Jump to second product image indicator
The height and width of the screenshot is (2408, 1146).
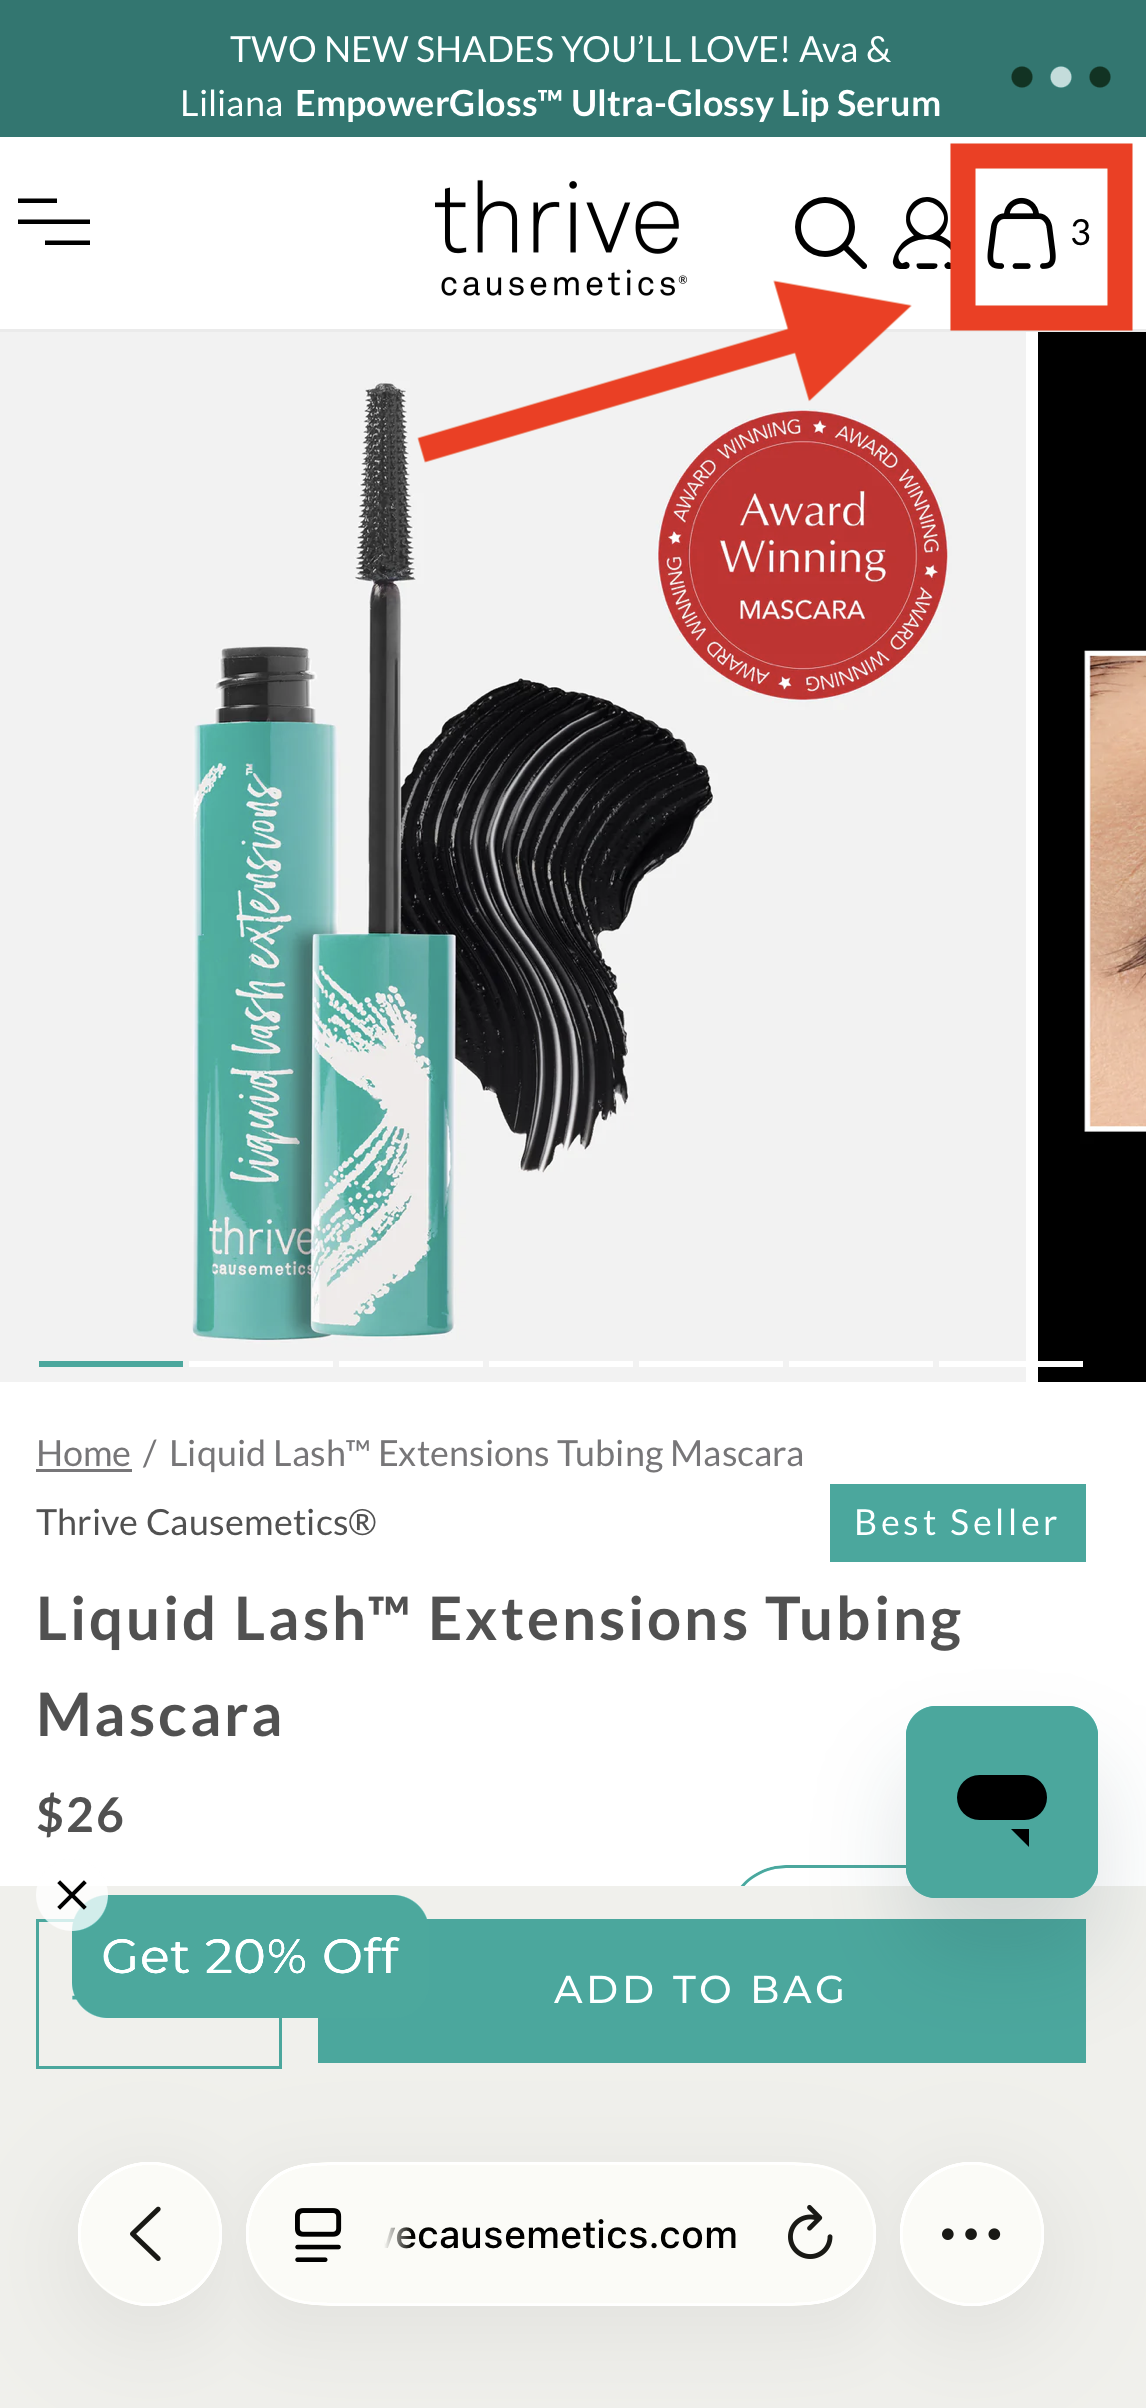tap(261, 1363)
